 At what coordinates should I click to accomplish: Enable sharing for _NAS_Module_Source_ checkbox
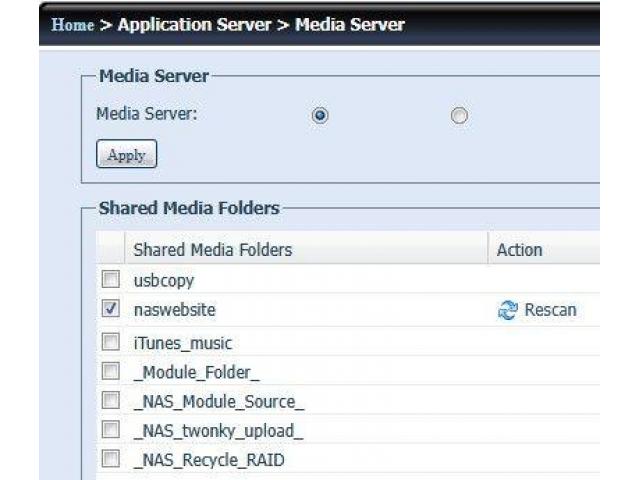point(111,402)
